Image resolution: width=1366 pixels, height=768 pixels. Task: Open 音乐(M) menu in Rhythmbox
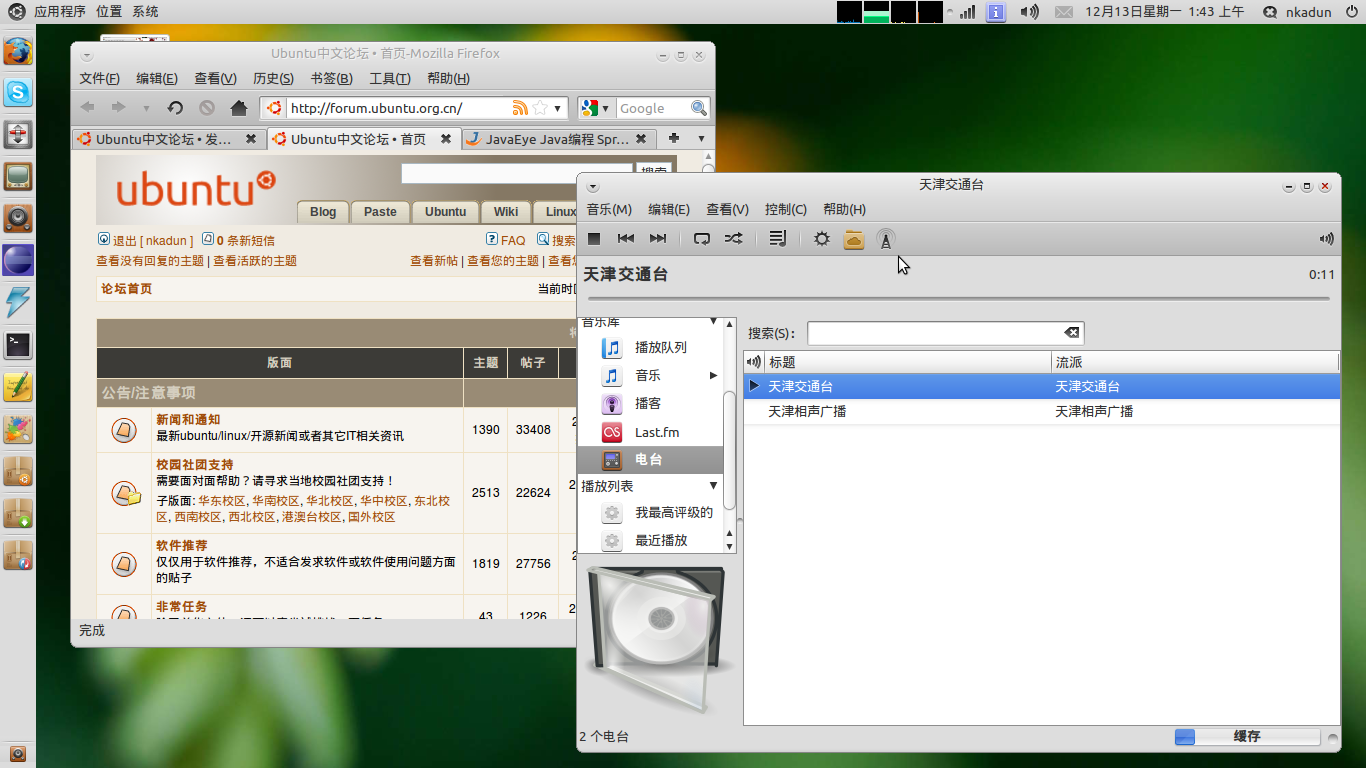point(609,209)
